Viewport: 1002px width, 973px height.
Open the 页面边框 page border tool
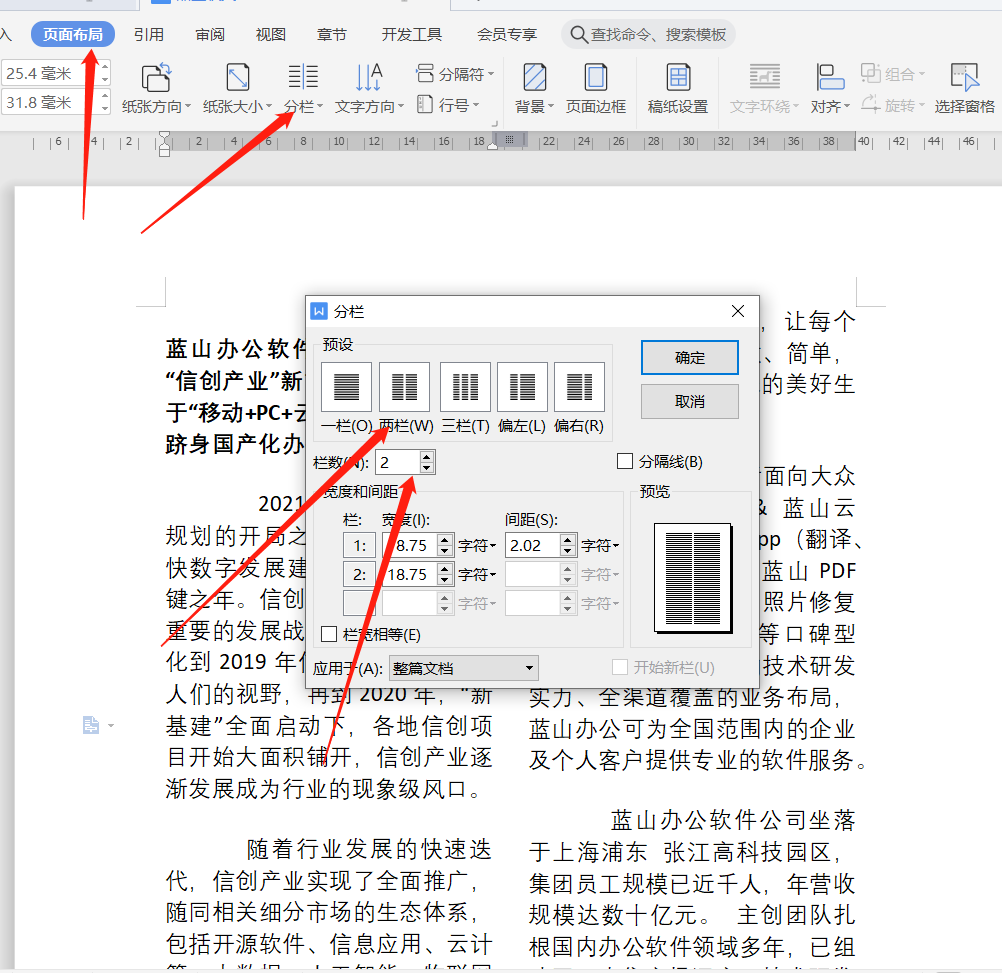point(596,88)
